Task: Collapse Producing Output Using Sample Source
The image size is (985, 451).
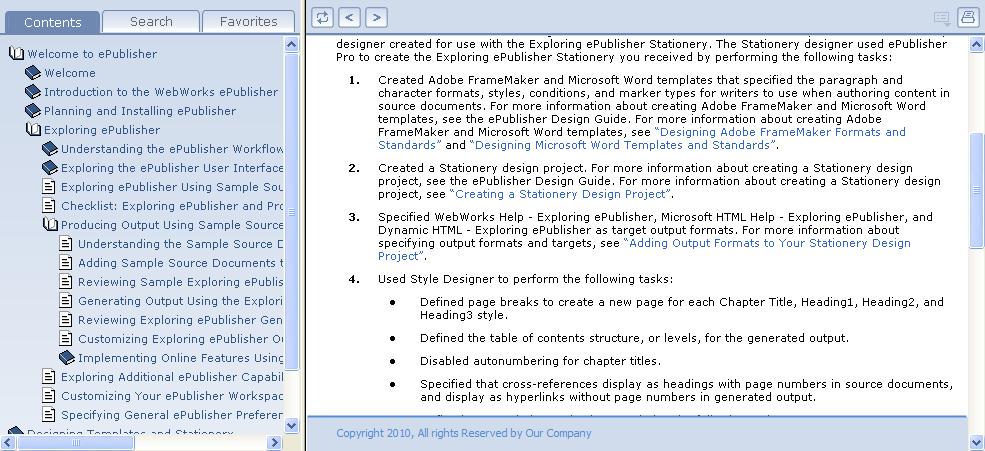Action: [x=50, y=225]
